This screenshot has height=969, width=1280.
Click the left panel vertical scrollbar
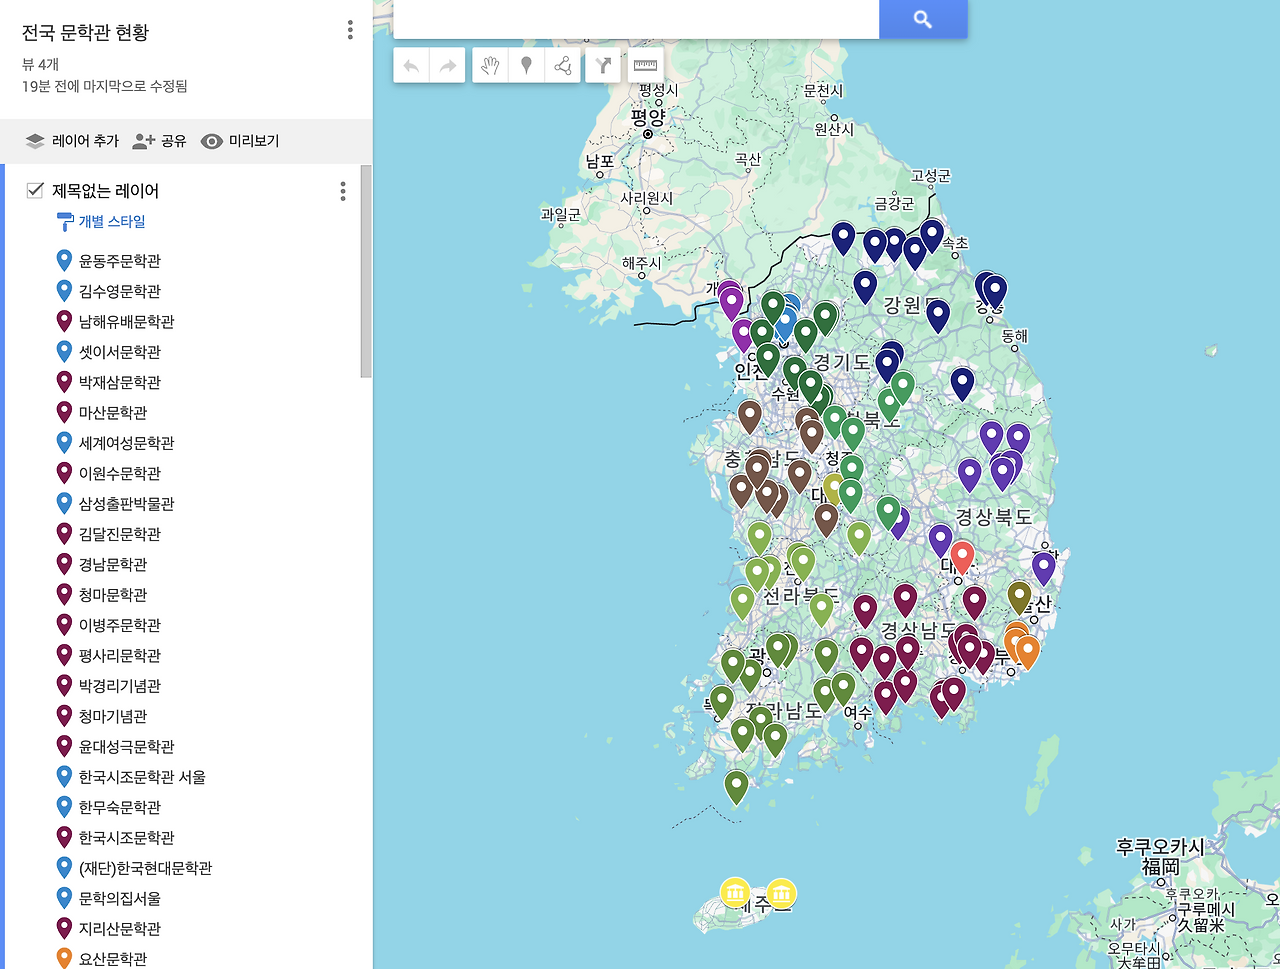click(366, 272)
